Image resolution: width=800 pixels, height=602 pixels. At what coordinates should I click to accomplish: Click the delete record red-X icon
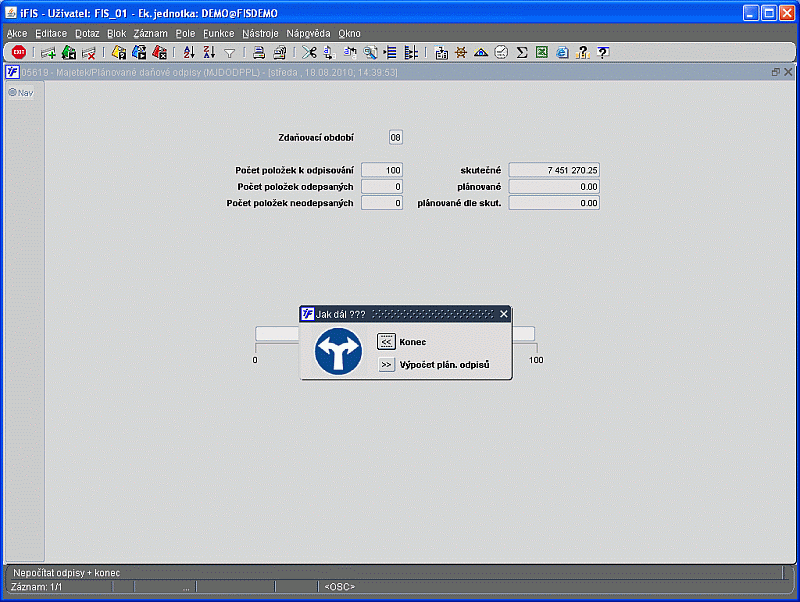coord(89,53)
